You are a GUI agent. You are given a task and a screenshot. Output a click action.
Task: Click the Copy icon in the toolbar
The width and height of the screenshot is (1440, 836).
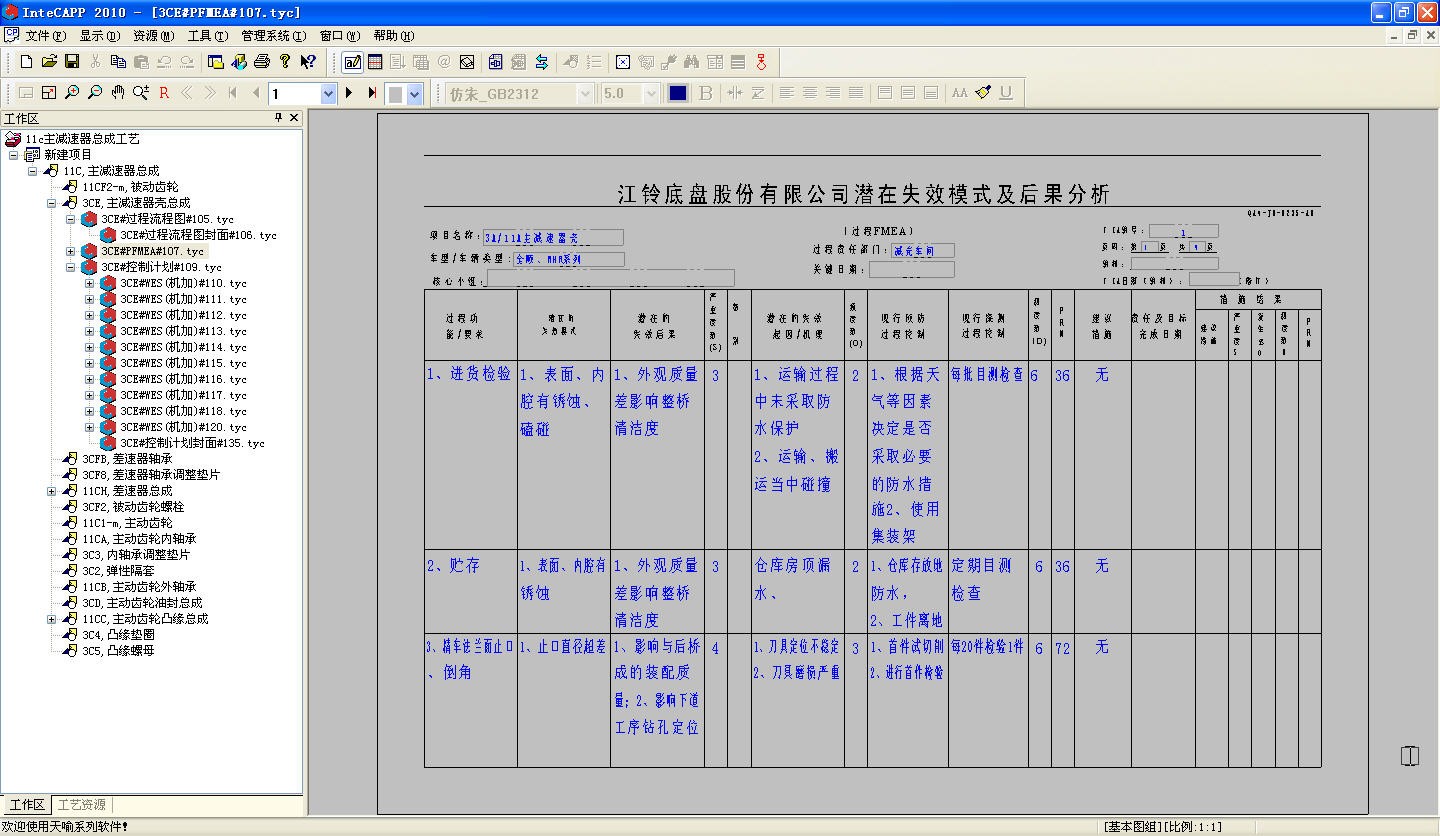coord(118,62)
